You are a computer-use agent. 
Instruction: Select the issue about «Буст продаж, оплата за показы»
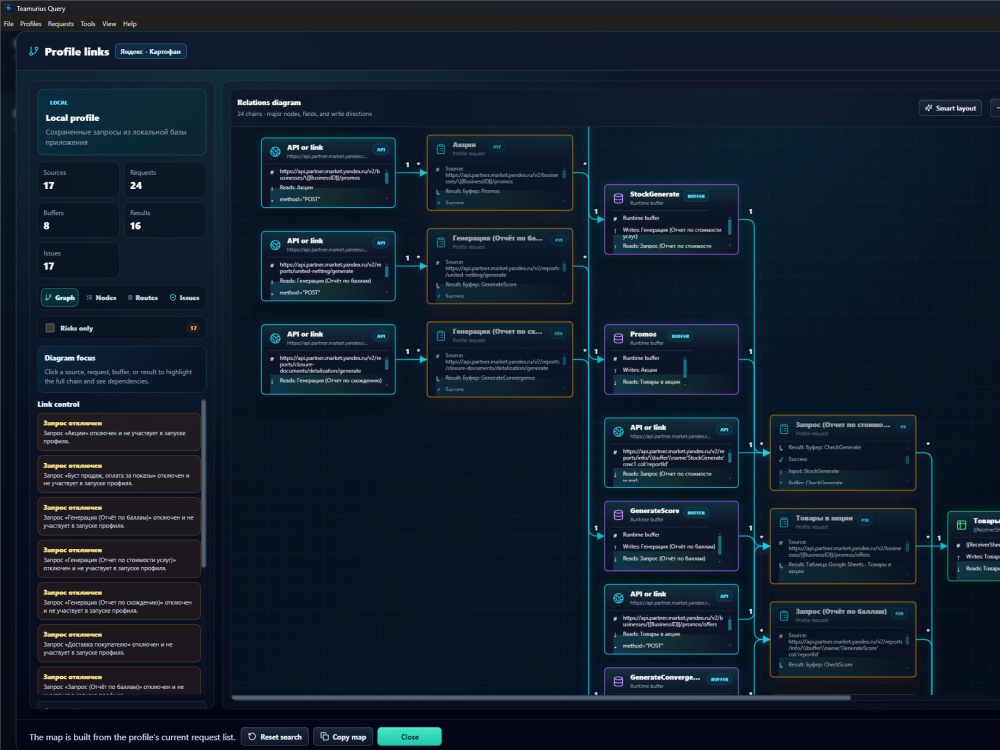(119, 474)
